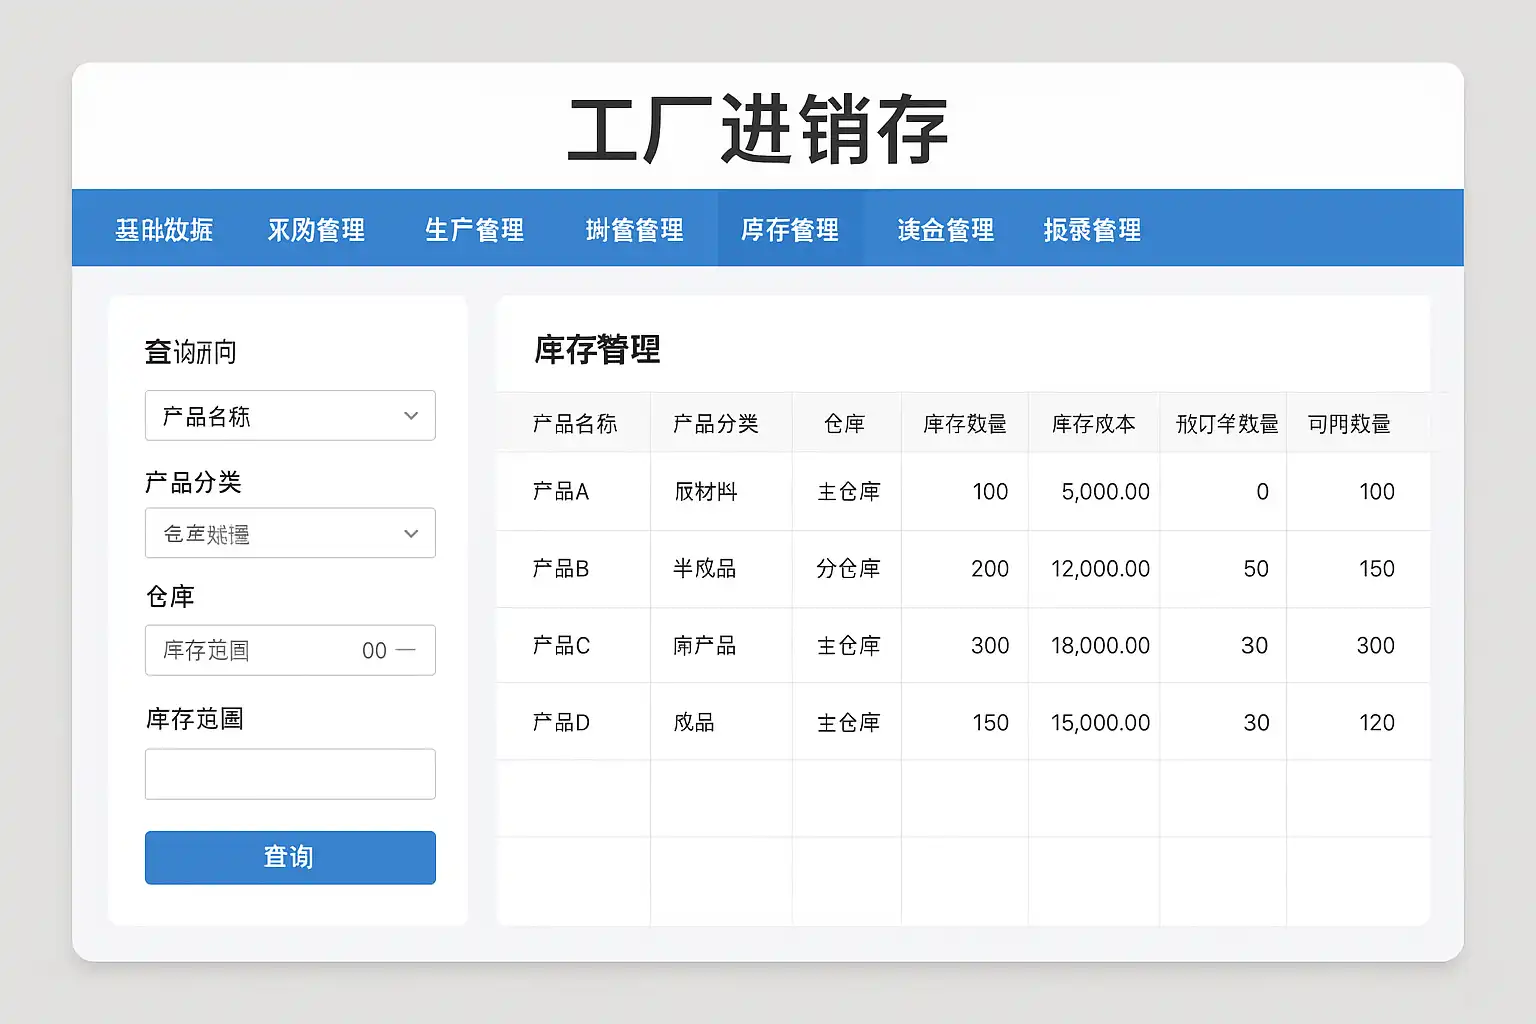Select the 产品A row in the table
This screenshot has height=1024, width=1536.
[561, 492]
